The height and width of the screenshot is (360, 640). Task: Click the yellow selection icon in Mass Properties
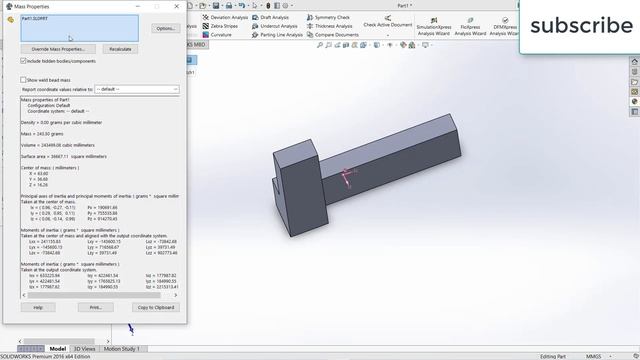11,20
